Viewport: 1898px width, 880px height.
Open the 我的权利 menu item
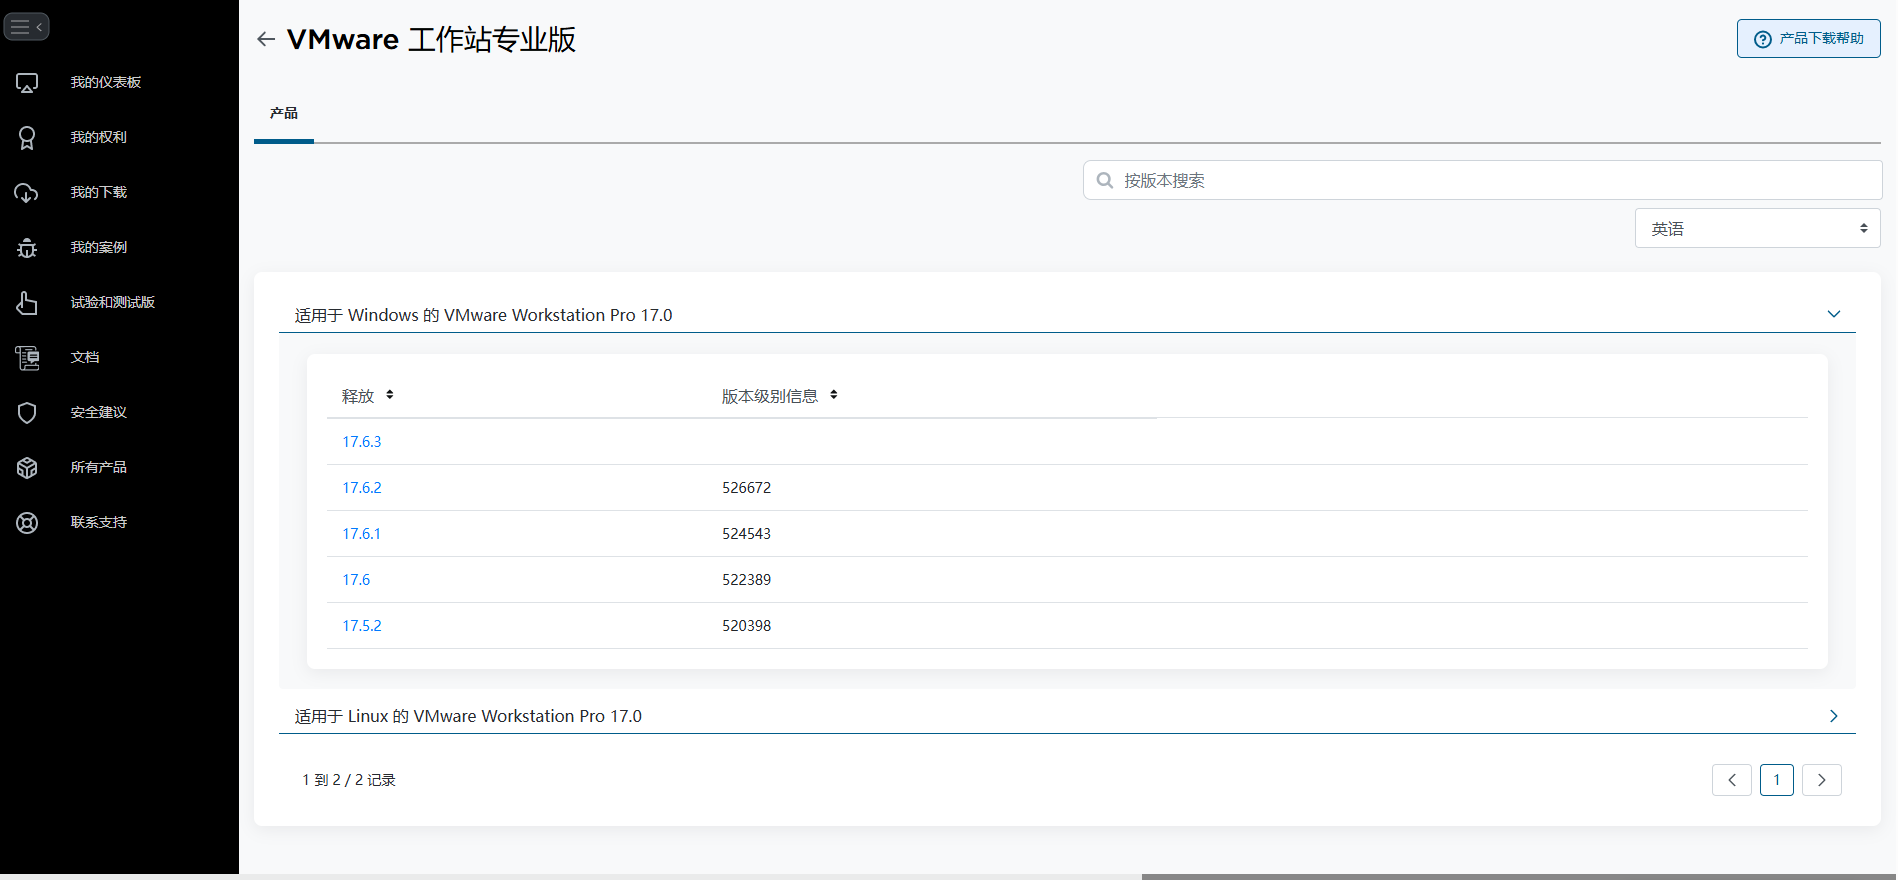[99, 137]
